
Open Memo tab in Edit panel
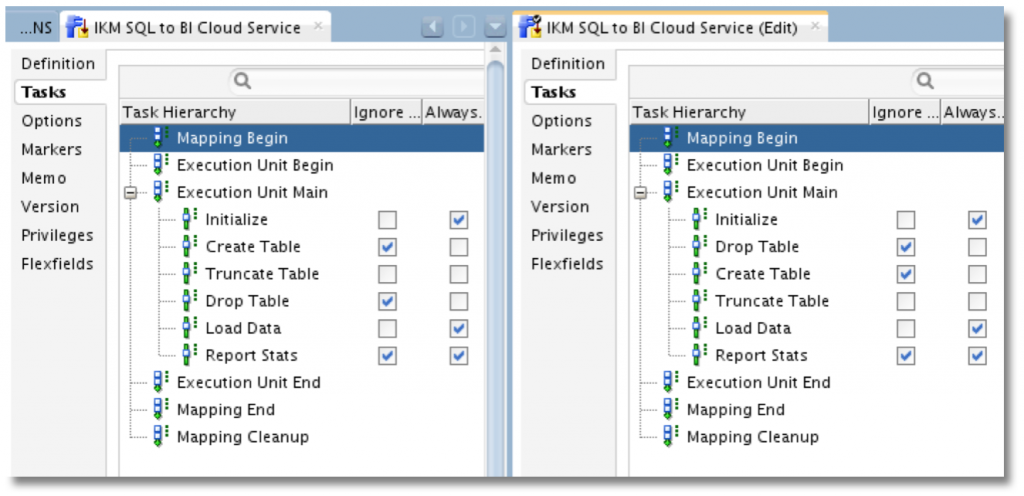click(553, 178)
